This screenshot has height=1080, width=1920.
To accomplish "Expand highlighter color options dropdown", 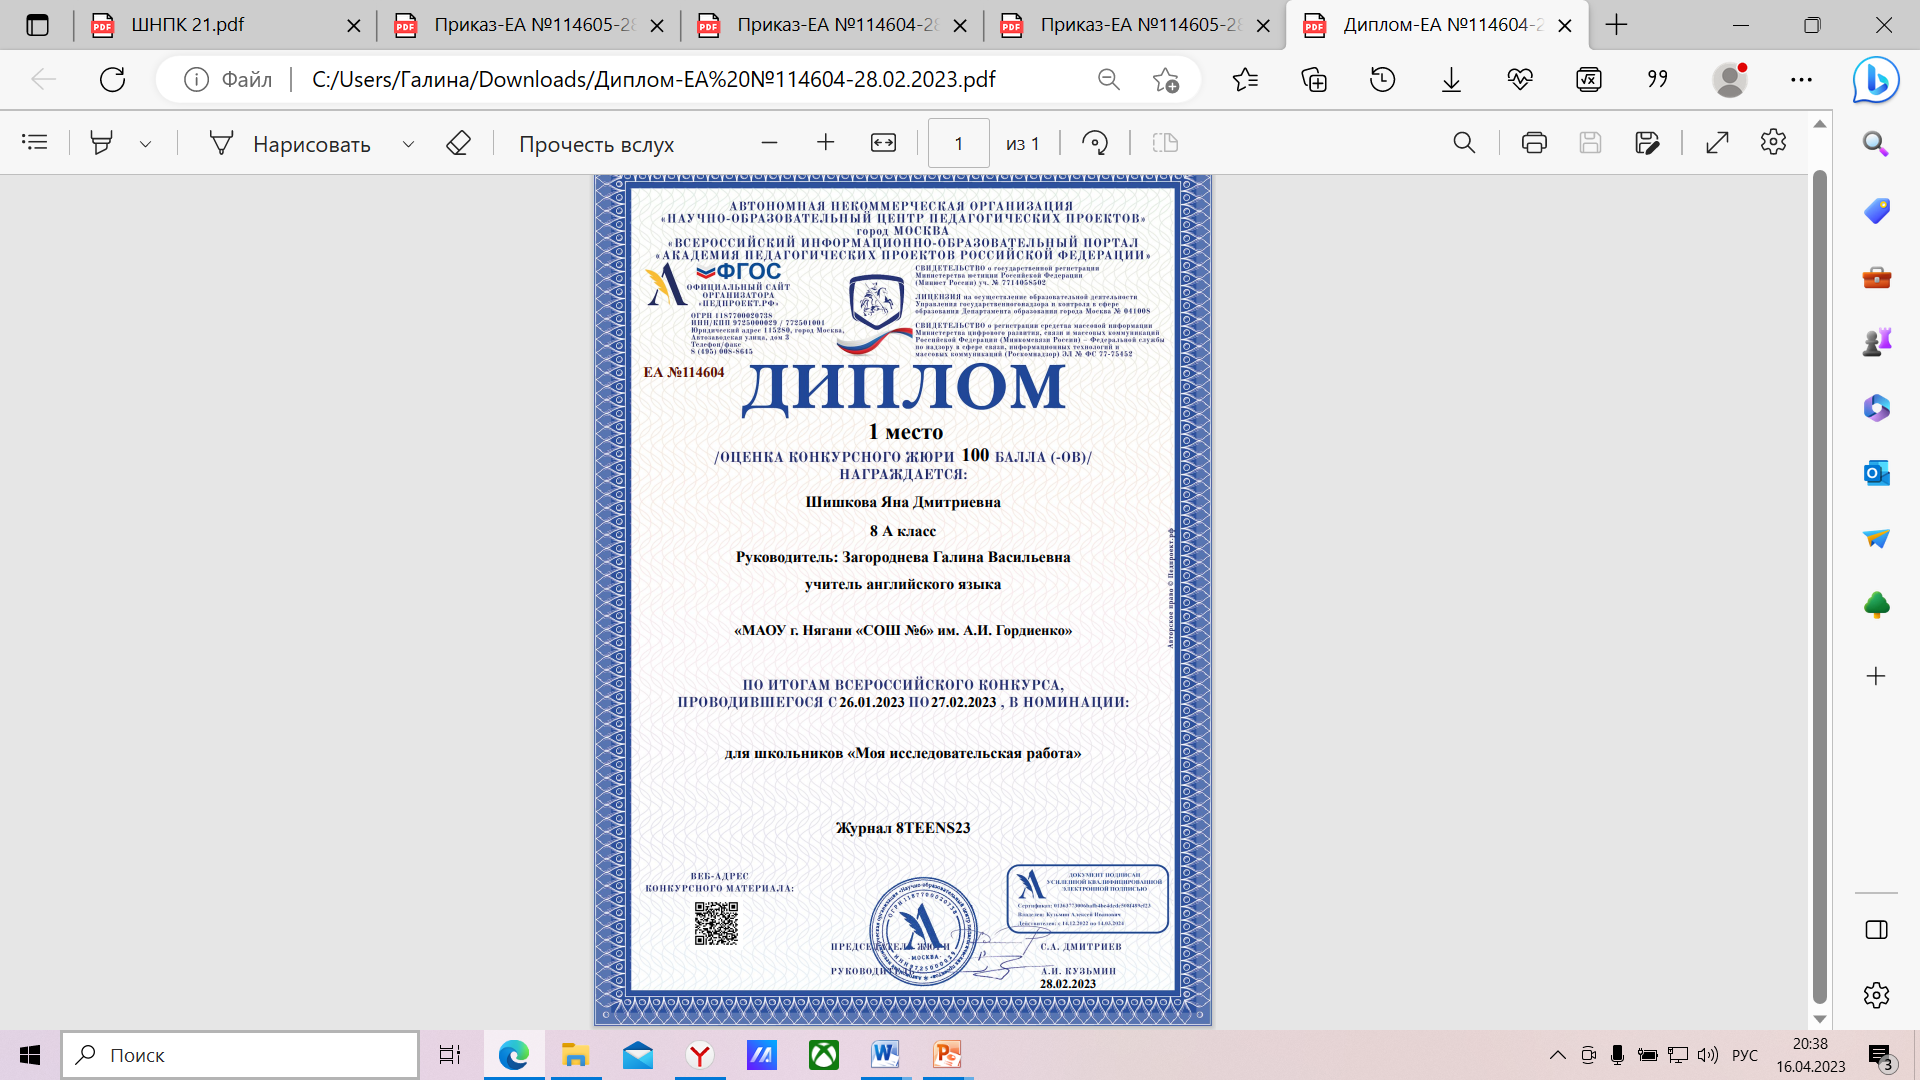I will click(146, 144).
